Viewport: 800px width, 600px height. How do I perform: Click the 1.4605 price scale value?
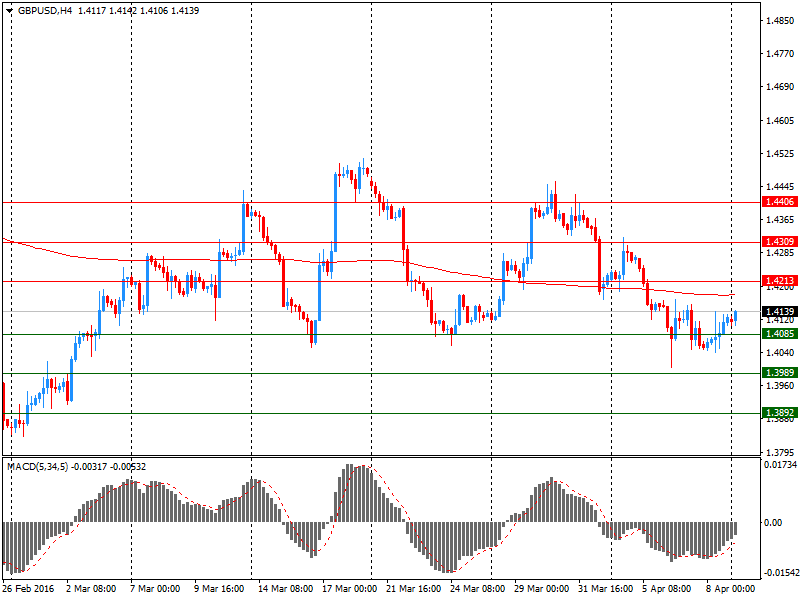(x=780, y=121)
